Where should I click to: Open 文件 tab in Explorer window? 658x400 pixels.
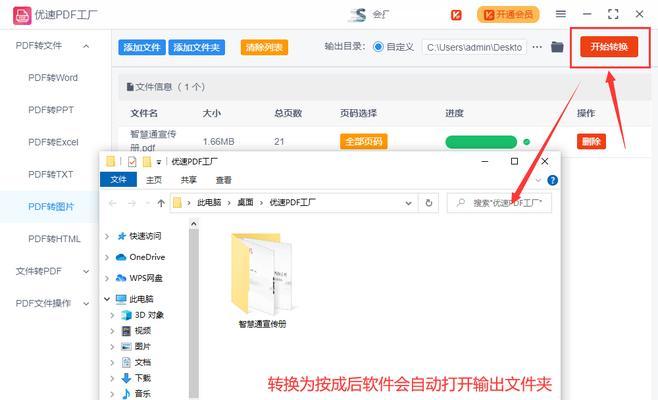point(118,180)
